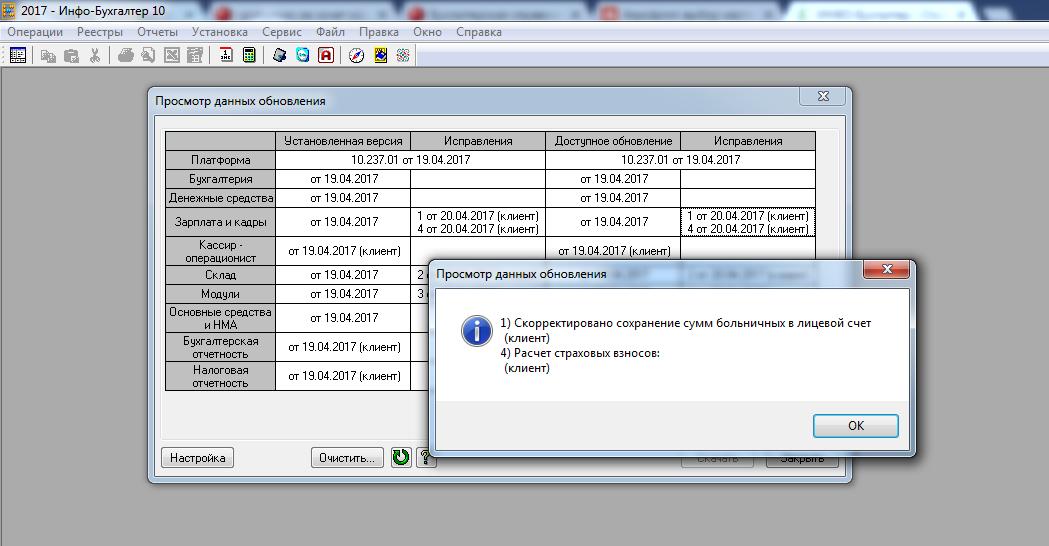This screenshot has height=546, width=1049.
Task: Click the green refresh arrow icon
Action: (401, 458)
